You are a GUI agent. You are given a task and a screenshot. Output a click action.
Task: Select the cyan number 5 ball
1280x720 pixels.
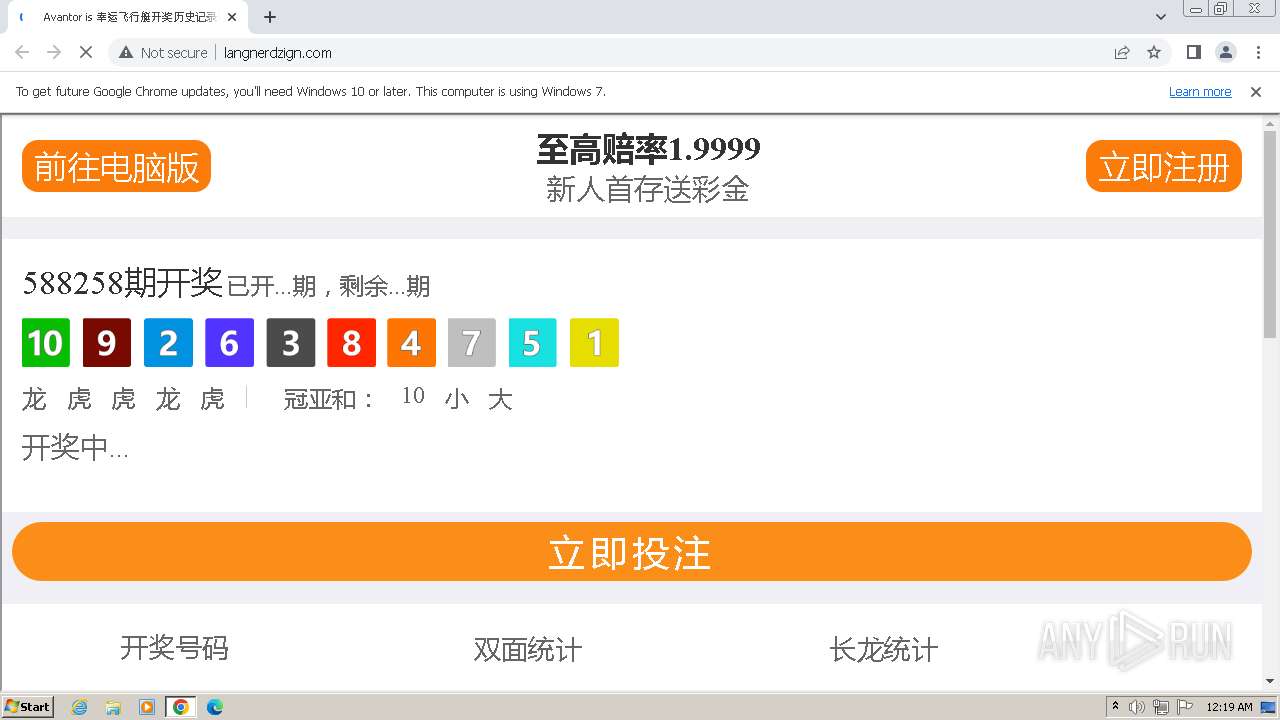click(x=533, y=343)
